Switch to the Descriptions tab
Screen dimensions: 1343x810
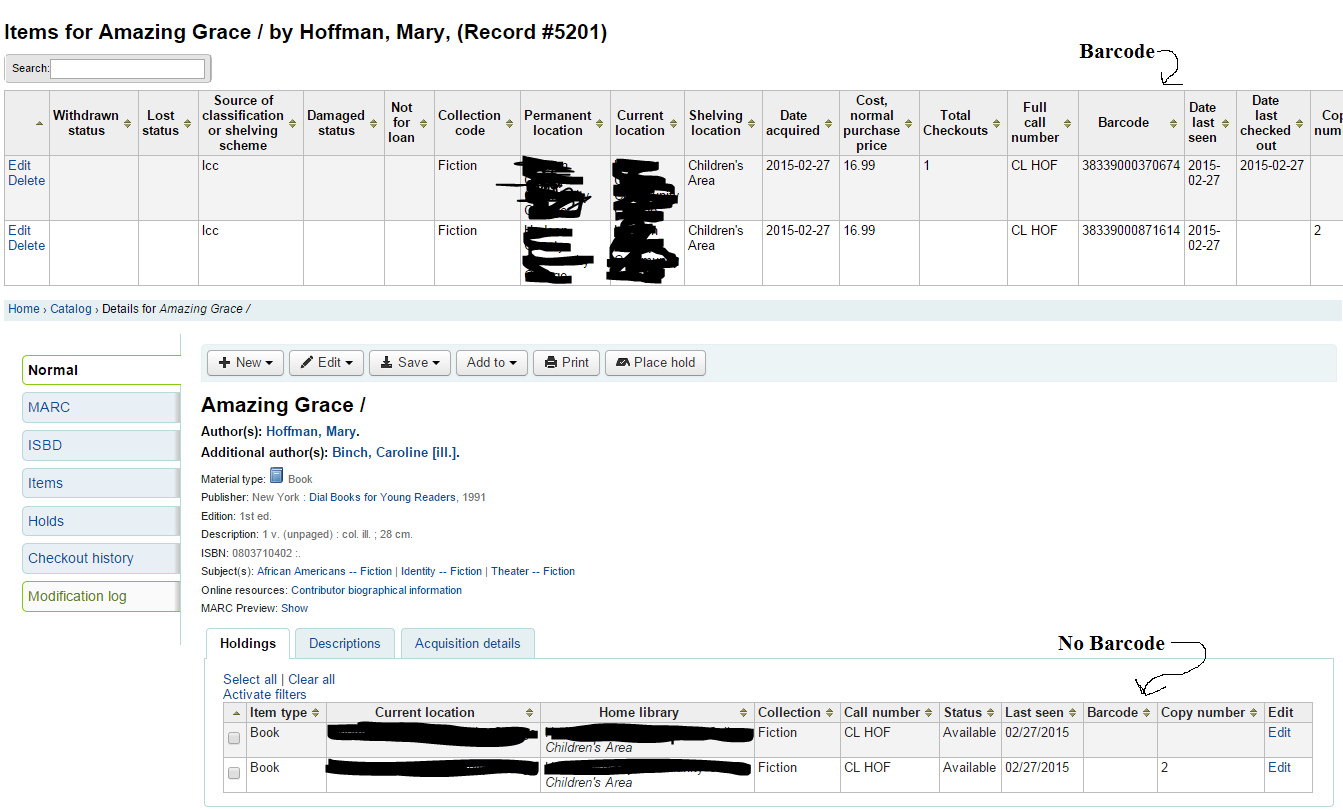[344, 644]
